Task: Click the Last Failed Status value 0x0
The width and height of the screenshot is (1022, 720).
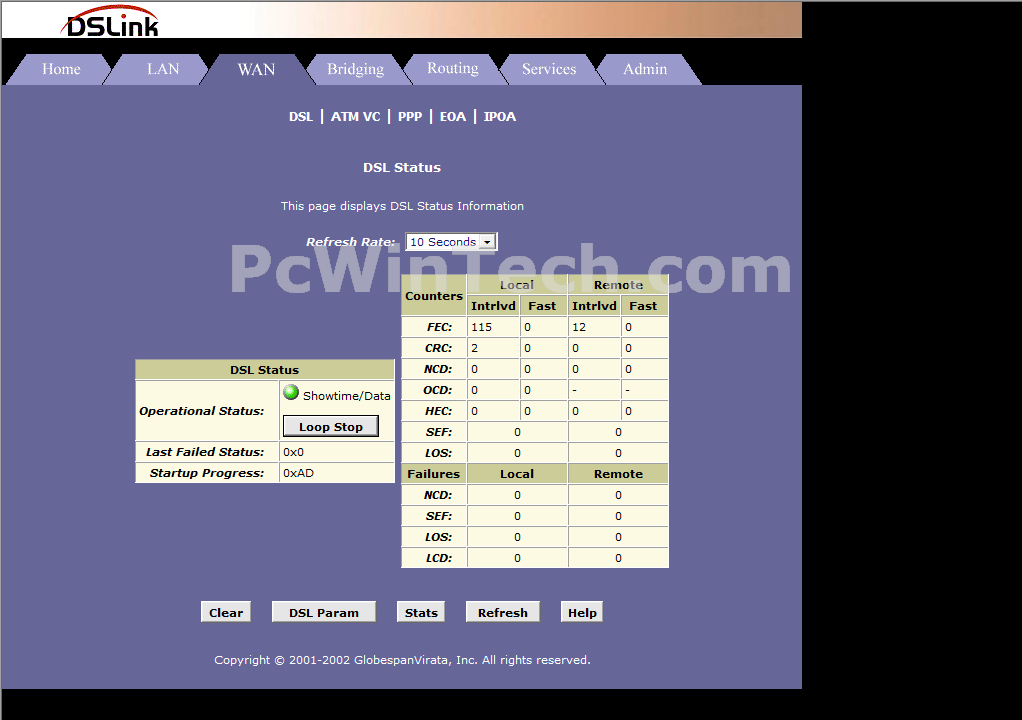Action: [x=293, y=452]
